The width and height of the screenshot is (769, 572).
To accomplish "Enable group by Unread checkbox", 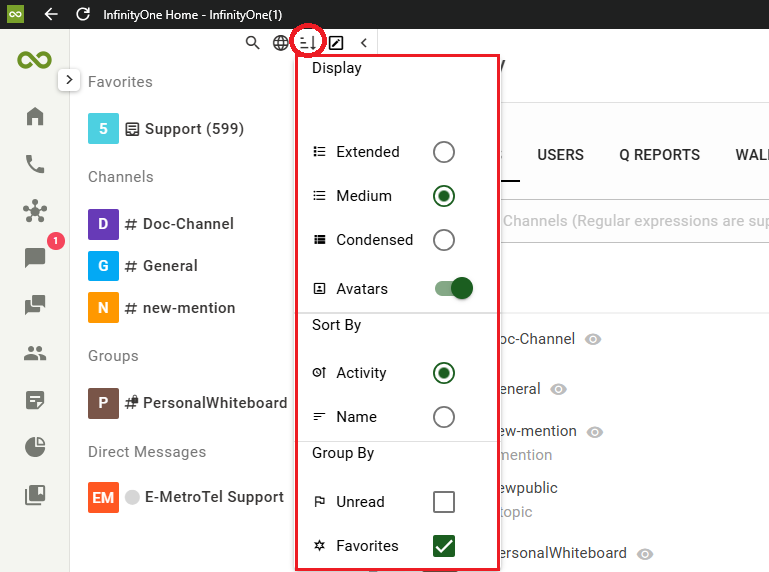I will coord(444,502).
